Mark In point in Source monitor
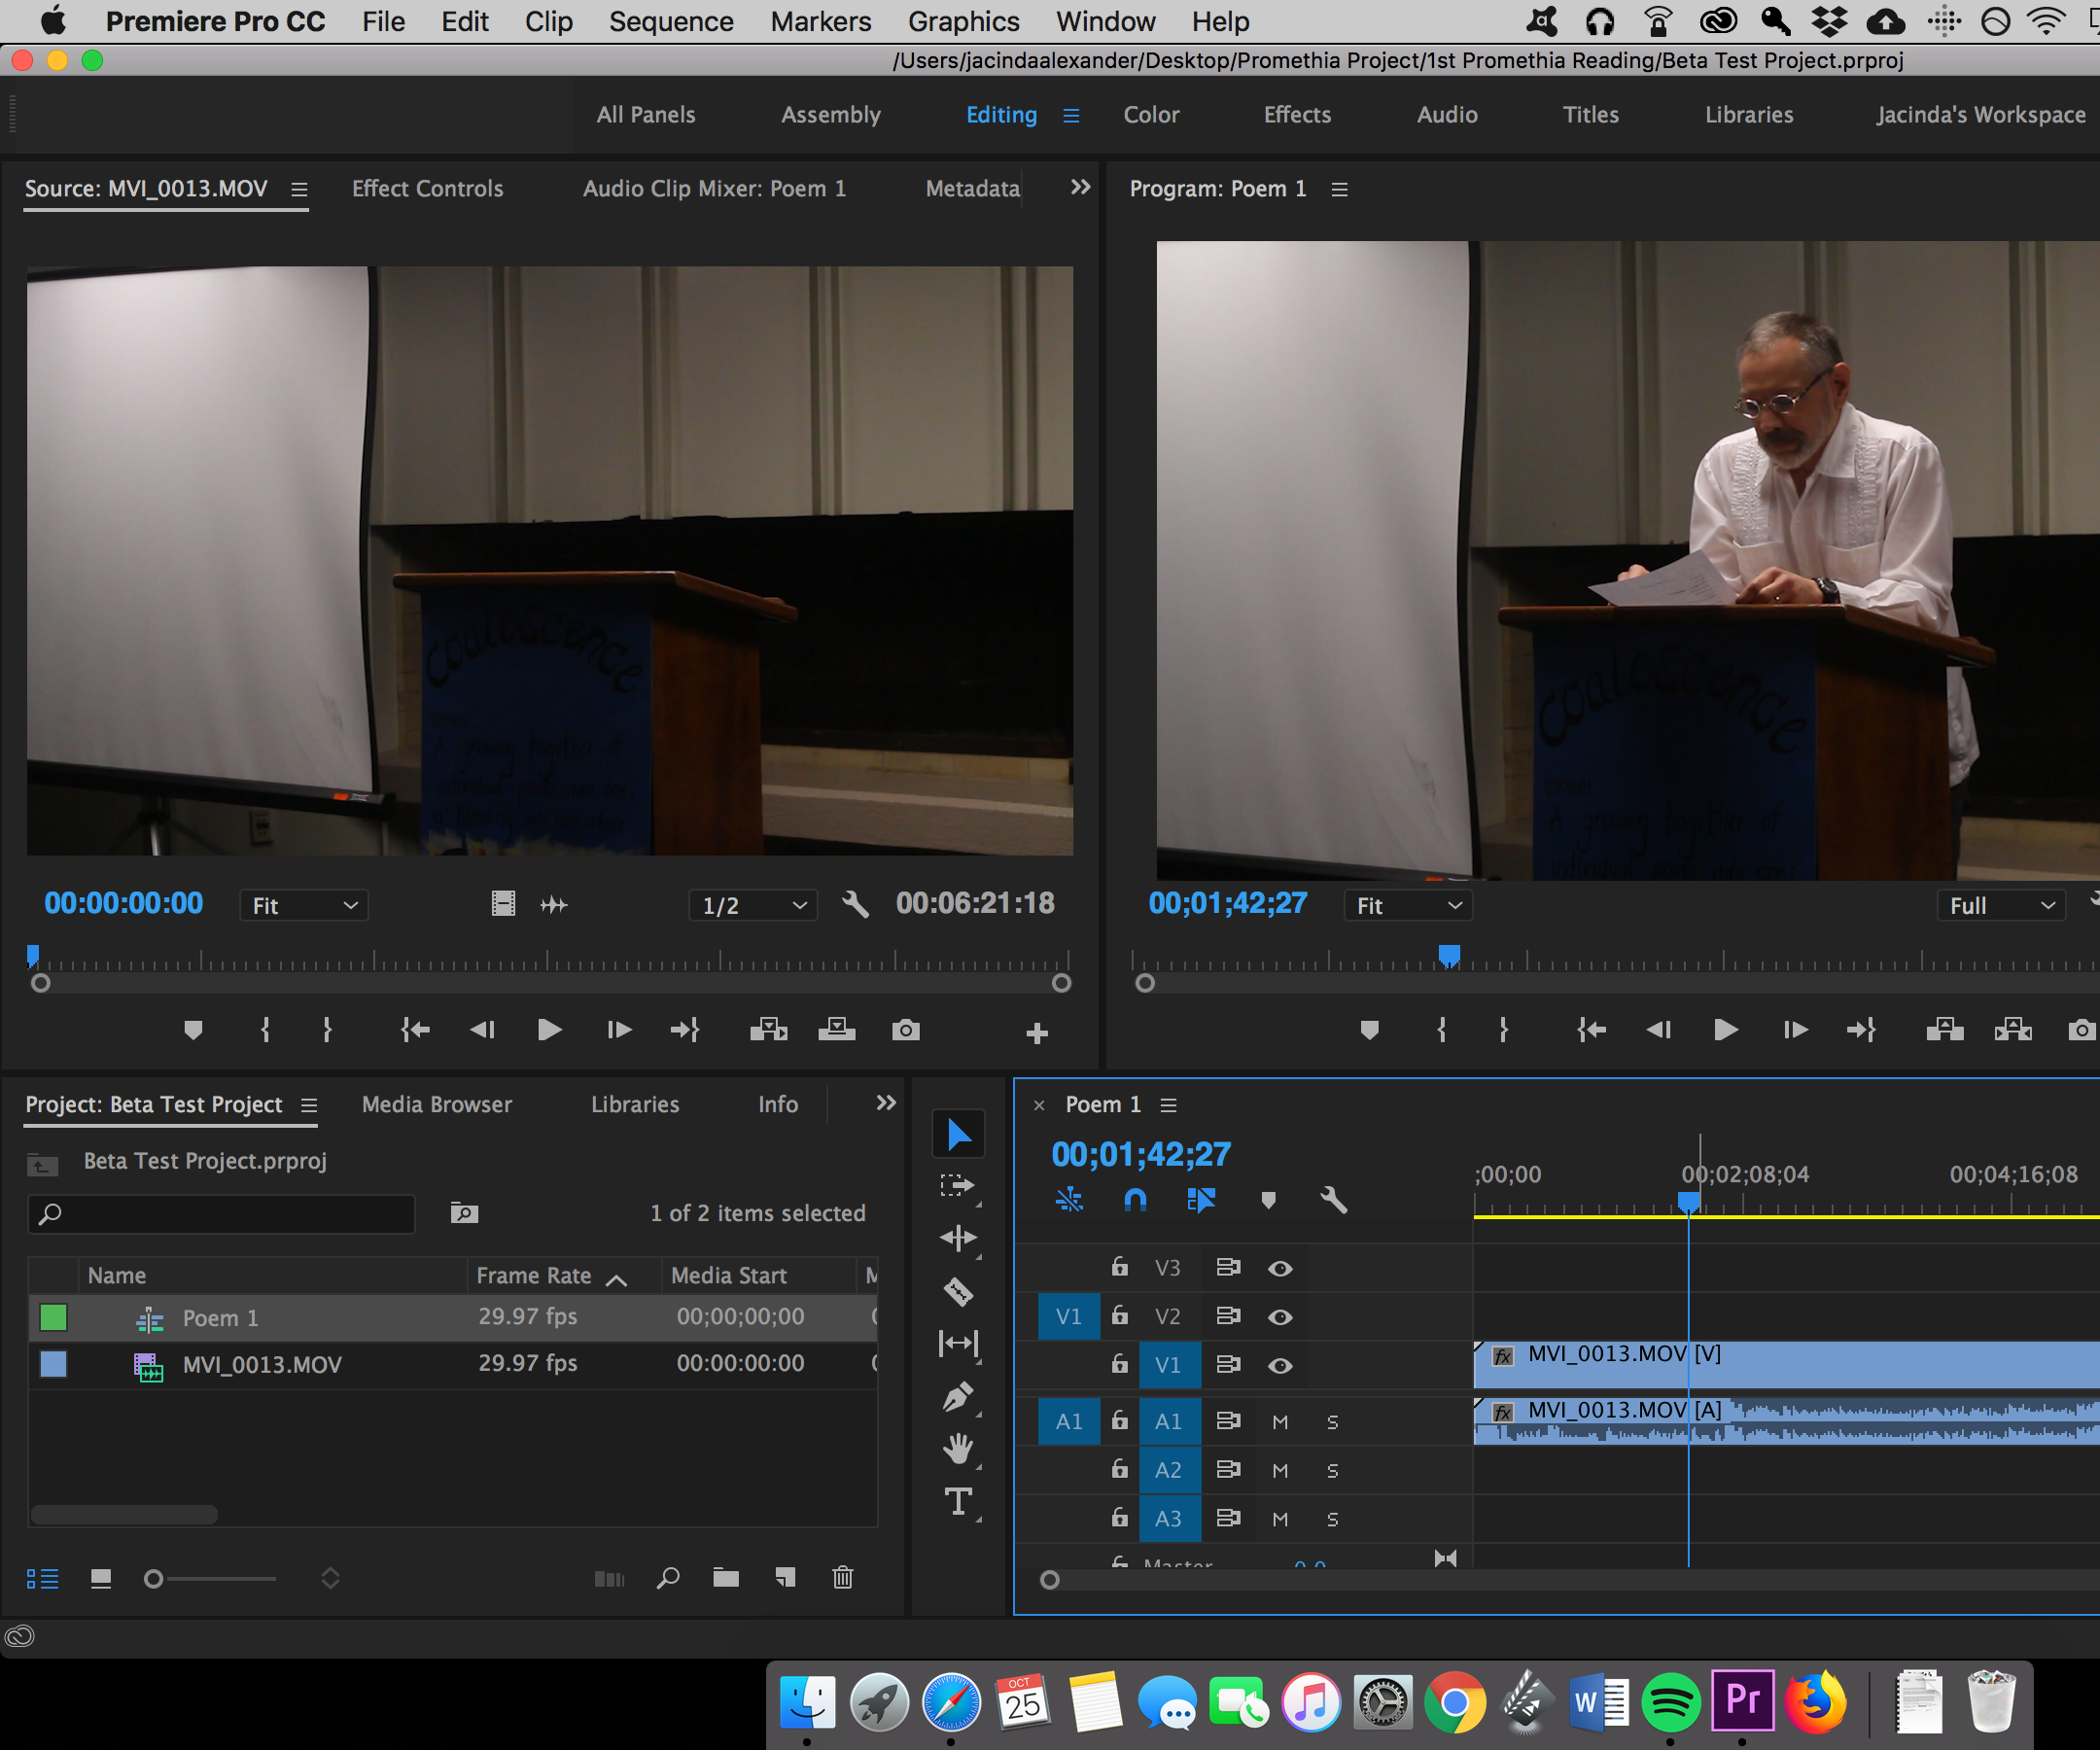2100x1750 pixels. (x=265, y=1030)
